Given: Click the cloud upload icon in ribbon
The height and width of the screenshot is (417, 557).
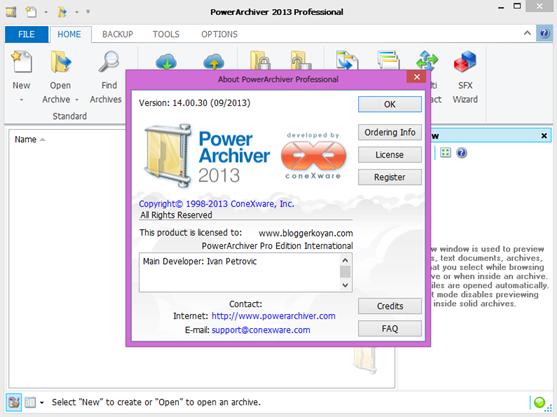Looking at the screenshot, I should (213, 62).
